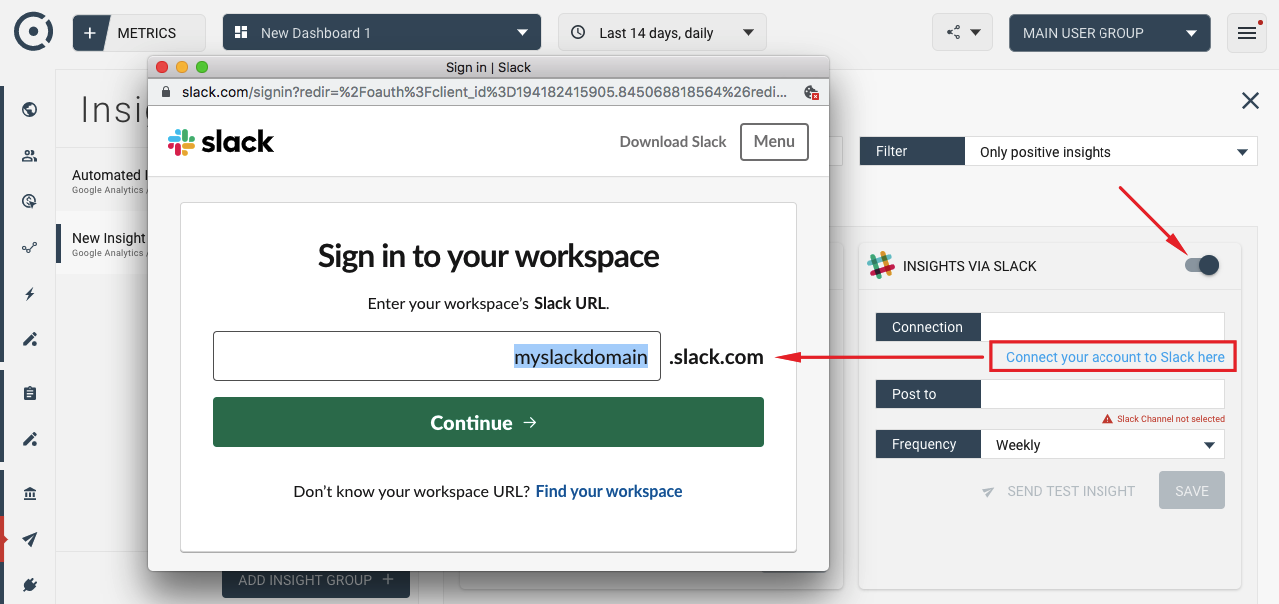Screen dimensions: 1279x604
Task: Add a metric with plus Metrics button
Action: click(x=139, y=33)
